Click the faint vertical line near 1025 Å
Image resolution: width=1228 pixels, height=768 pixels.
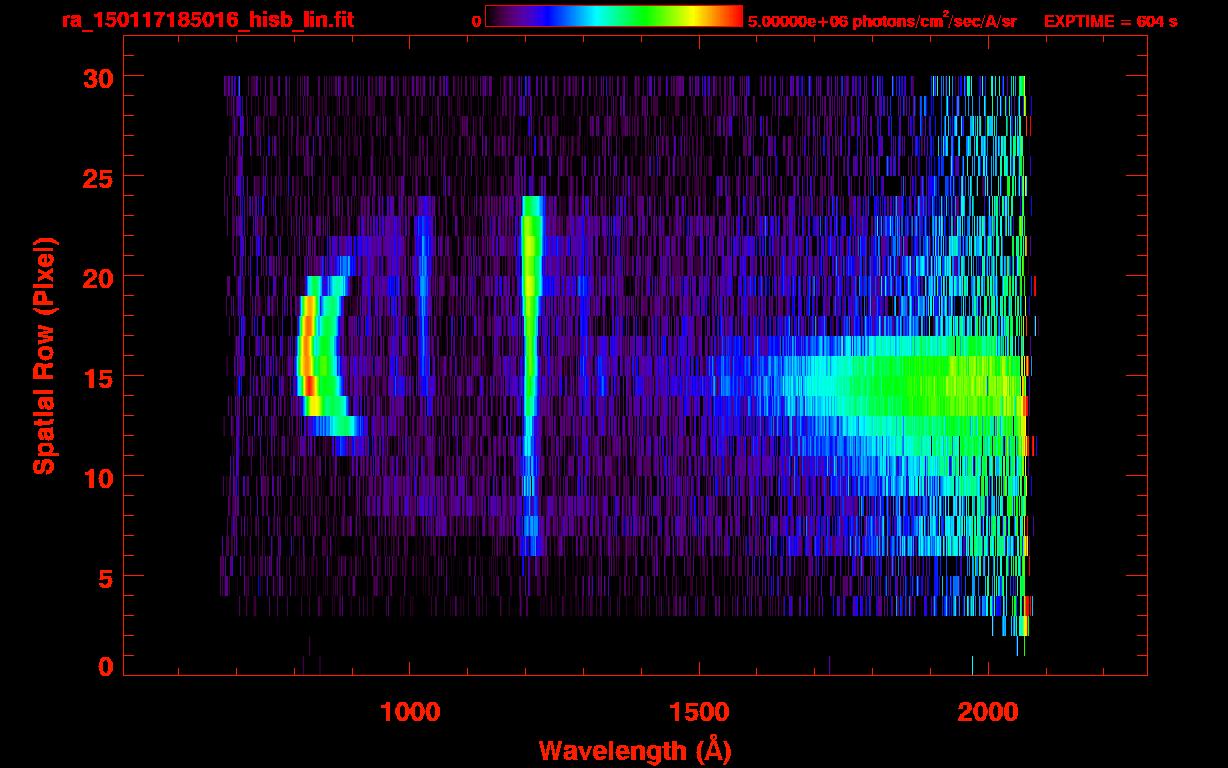coord(424,296)
